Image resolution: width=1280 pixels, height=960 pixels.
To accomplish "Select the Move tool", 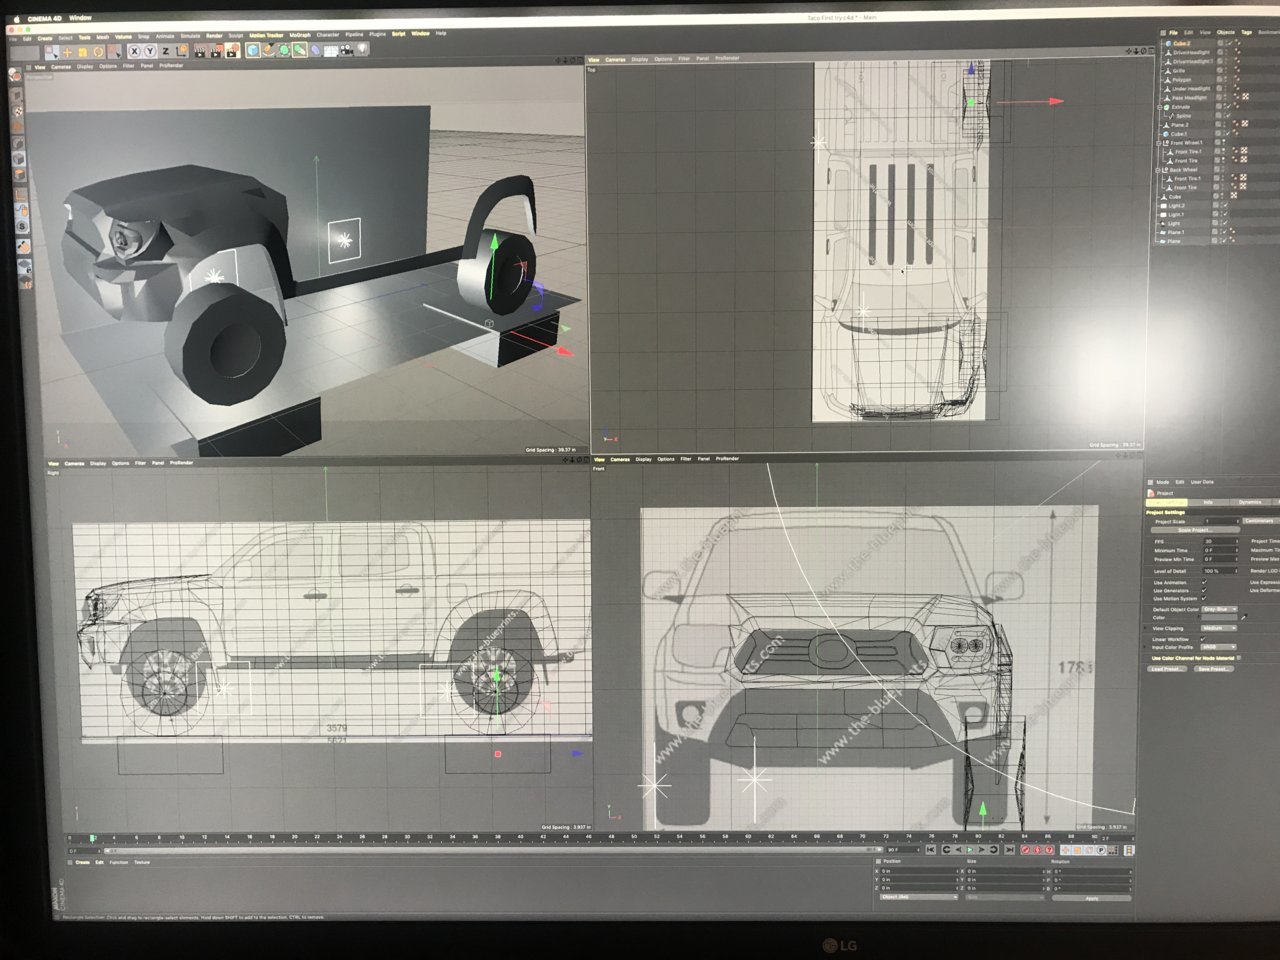I will [x=67, y=52].
